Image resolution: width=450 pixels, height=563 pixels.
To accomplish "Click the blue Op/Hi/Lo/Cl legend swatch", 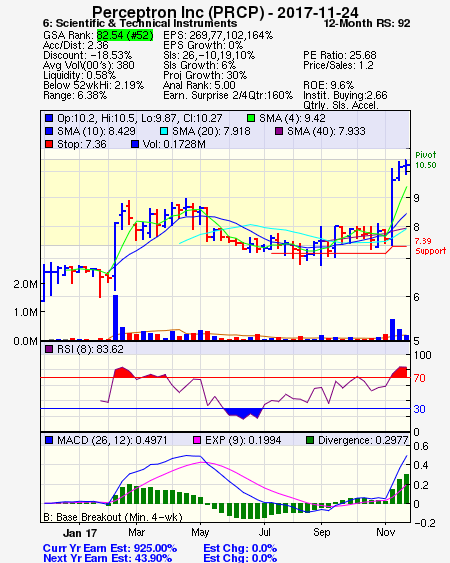I will tap(49, 118).
